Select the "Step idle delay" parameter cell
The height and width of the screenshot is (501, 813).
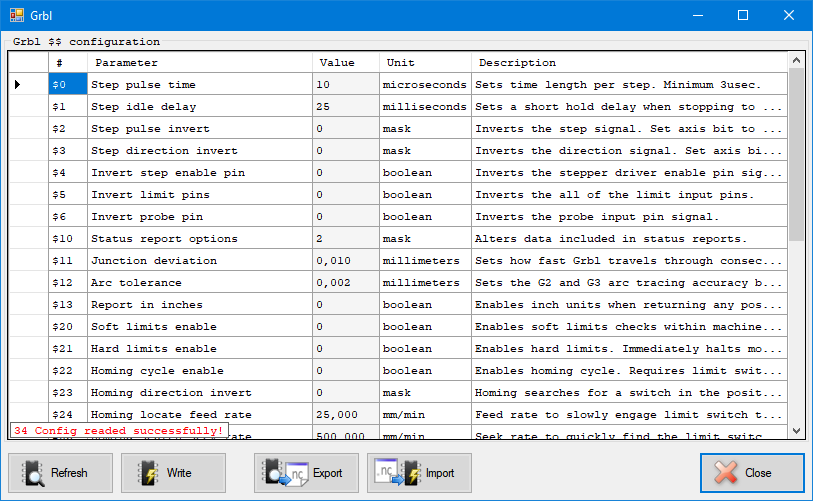tap(200, 106)
